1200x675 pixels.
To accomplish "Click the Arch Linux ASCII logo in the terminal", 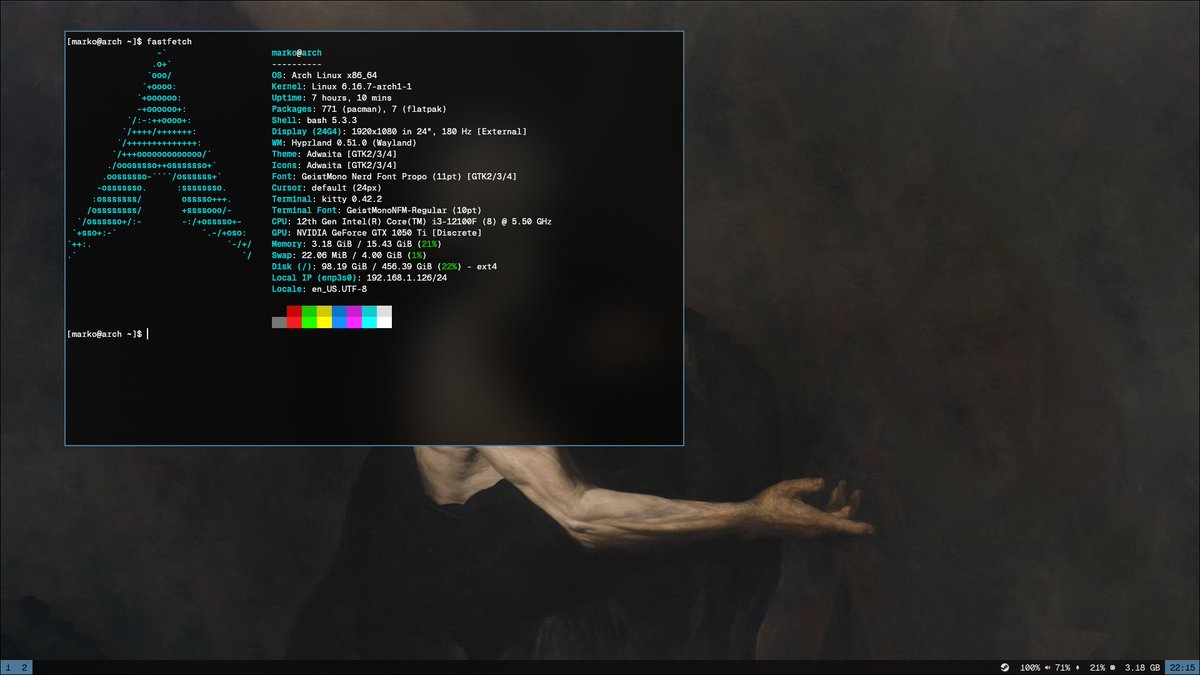I will 159,154.
